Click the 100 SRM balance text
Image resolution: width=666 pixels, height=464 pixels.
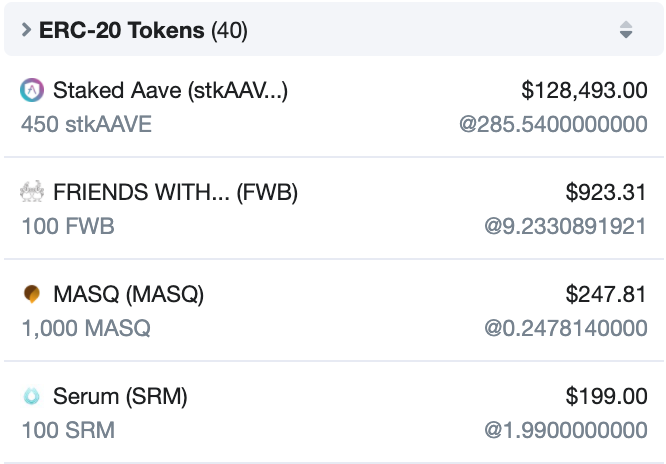tap(68, 430)
